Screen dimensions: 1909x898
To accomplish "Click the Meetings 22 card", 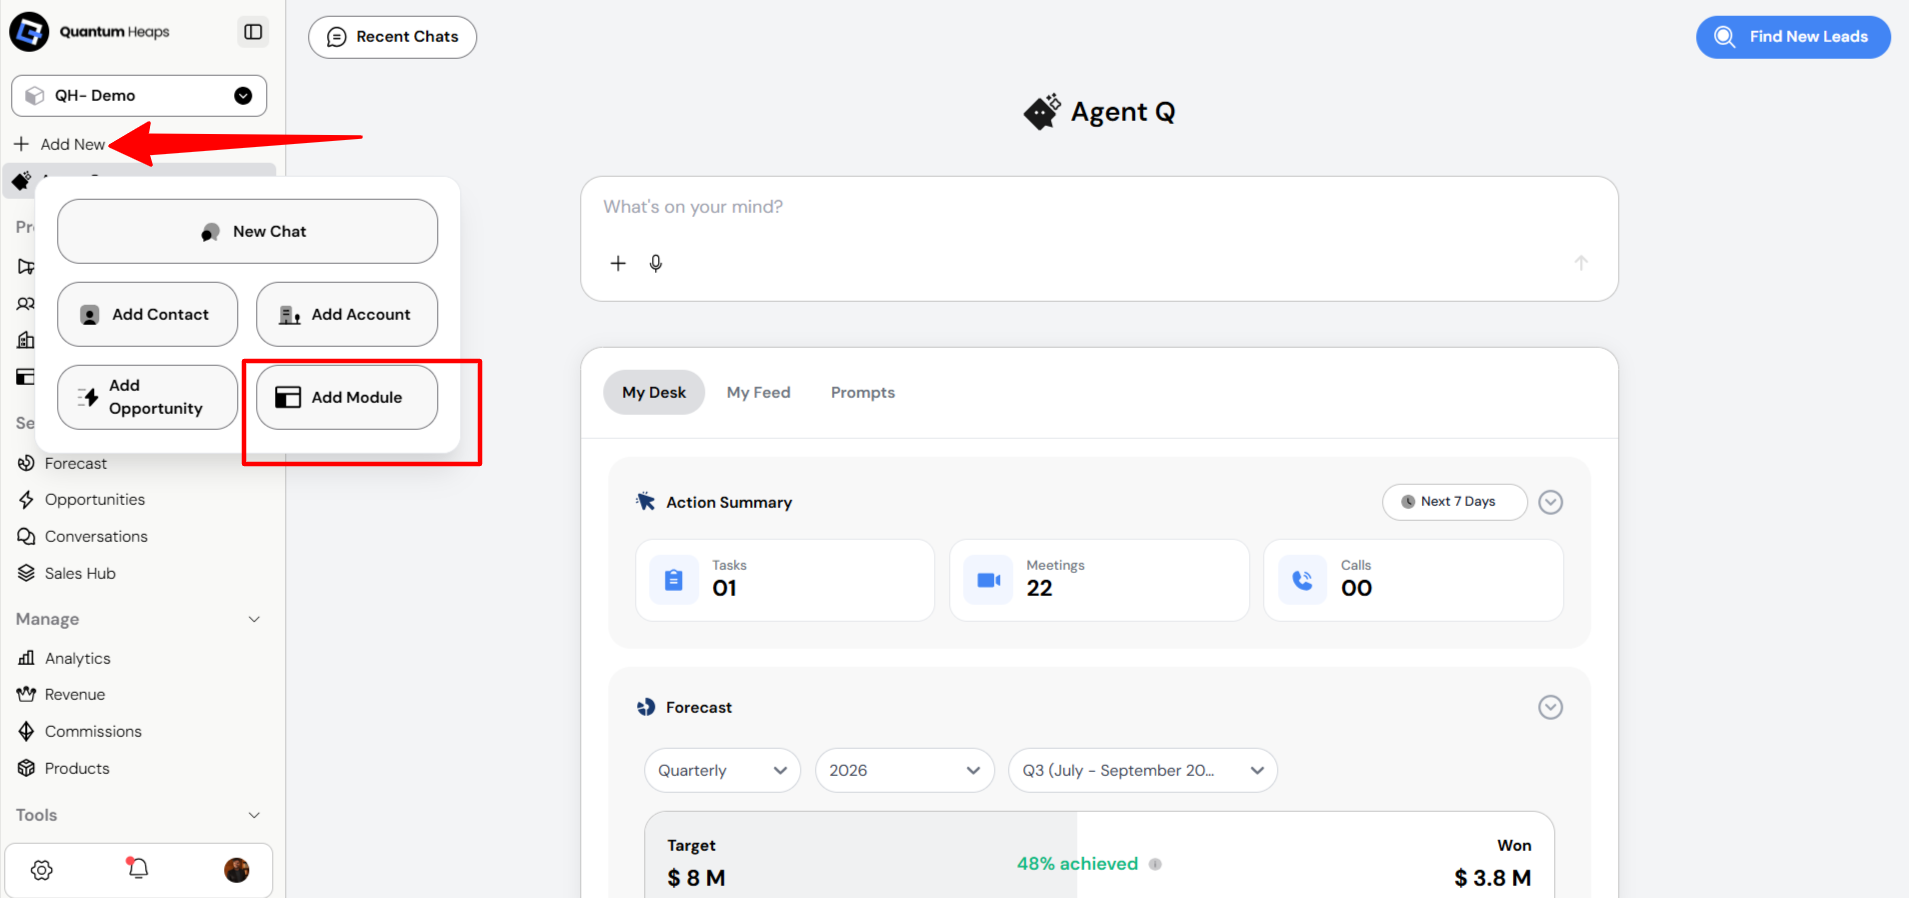I will tap(1099, 580).
